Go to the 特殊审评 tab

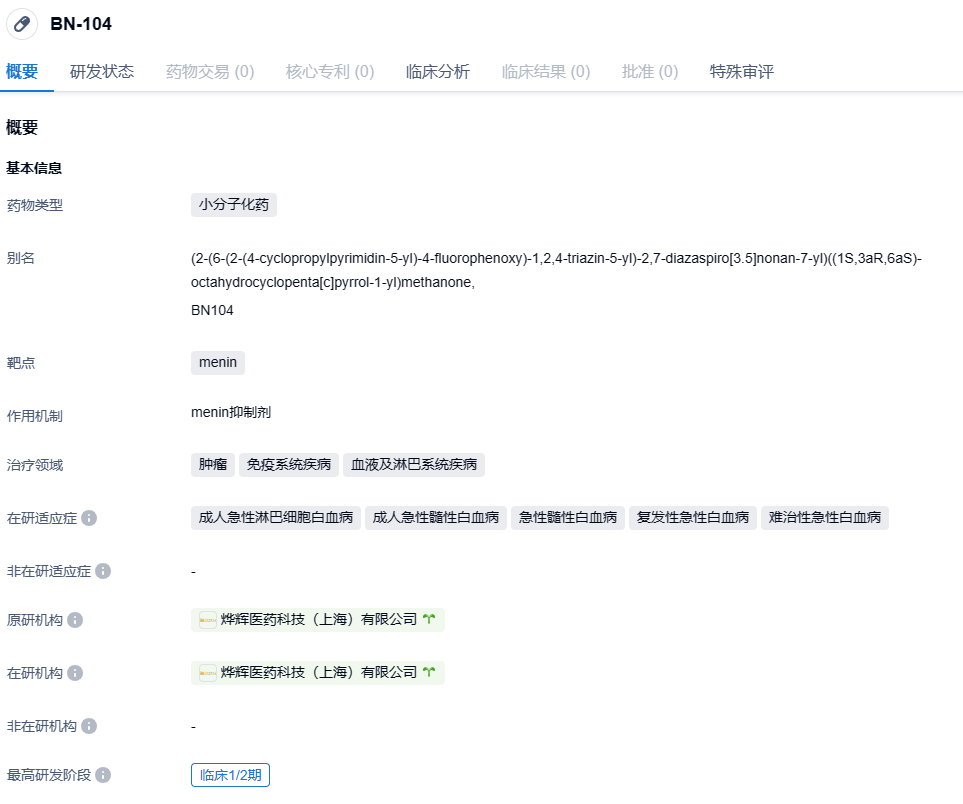pos(742,72)
